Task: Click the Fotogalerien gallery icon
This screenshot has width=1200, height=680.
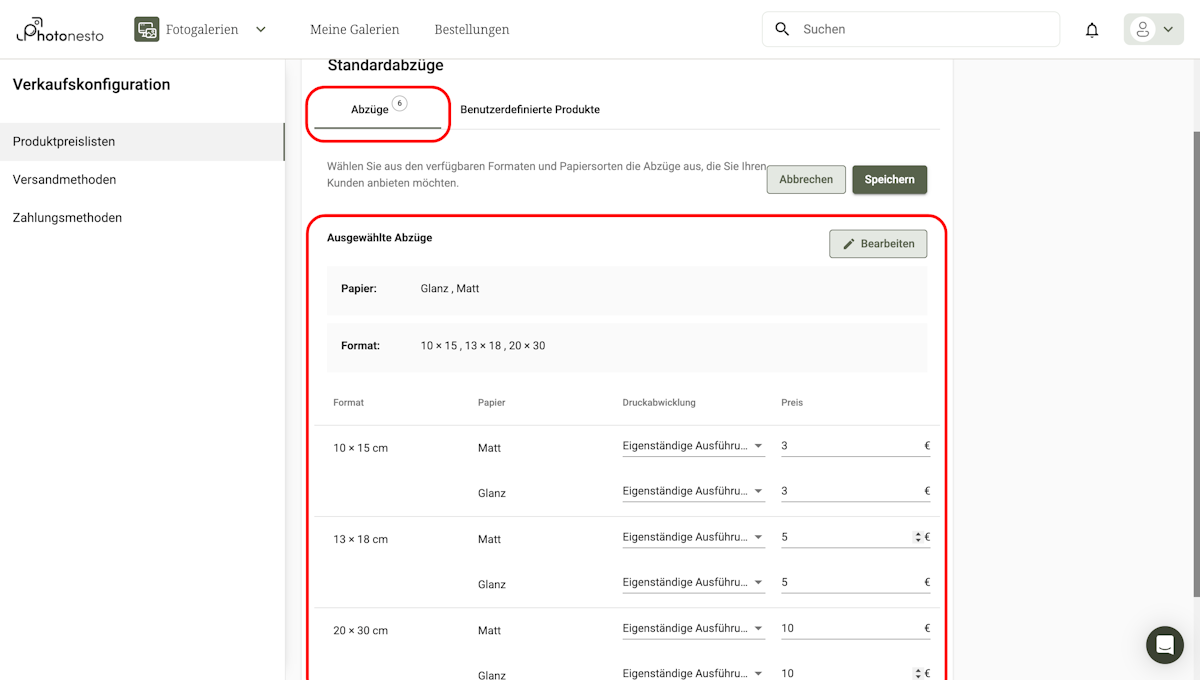Action: [146, 29]
